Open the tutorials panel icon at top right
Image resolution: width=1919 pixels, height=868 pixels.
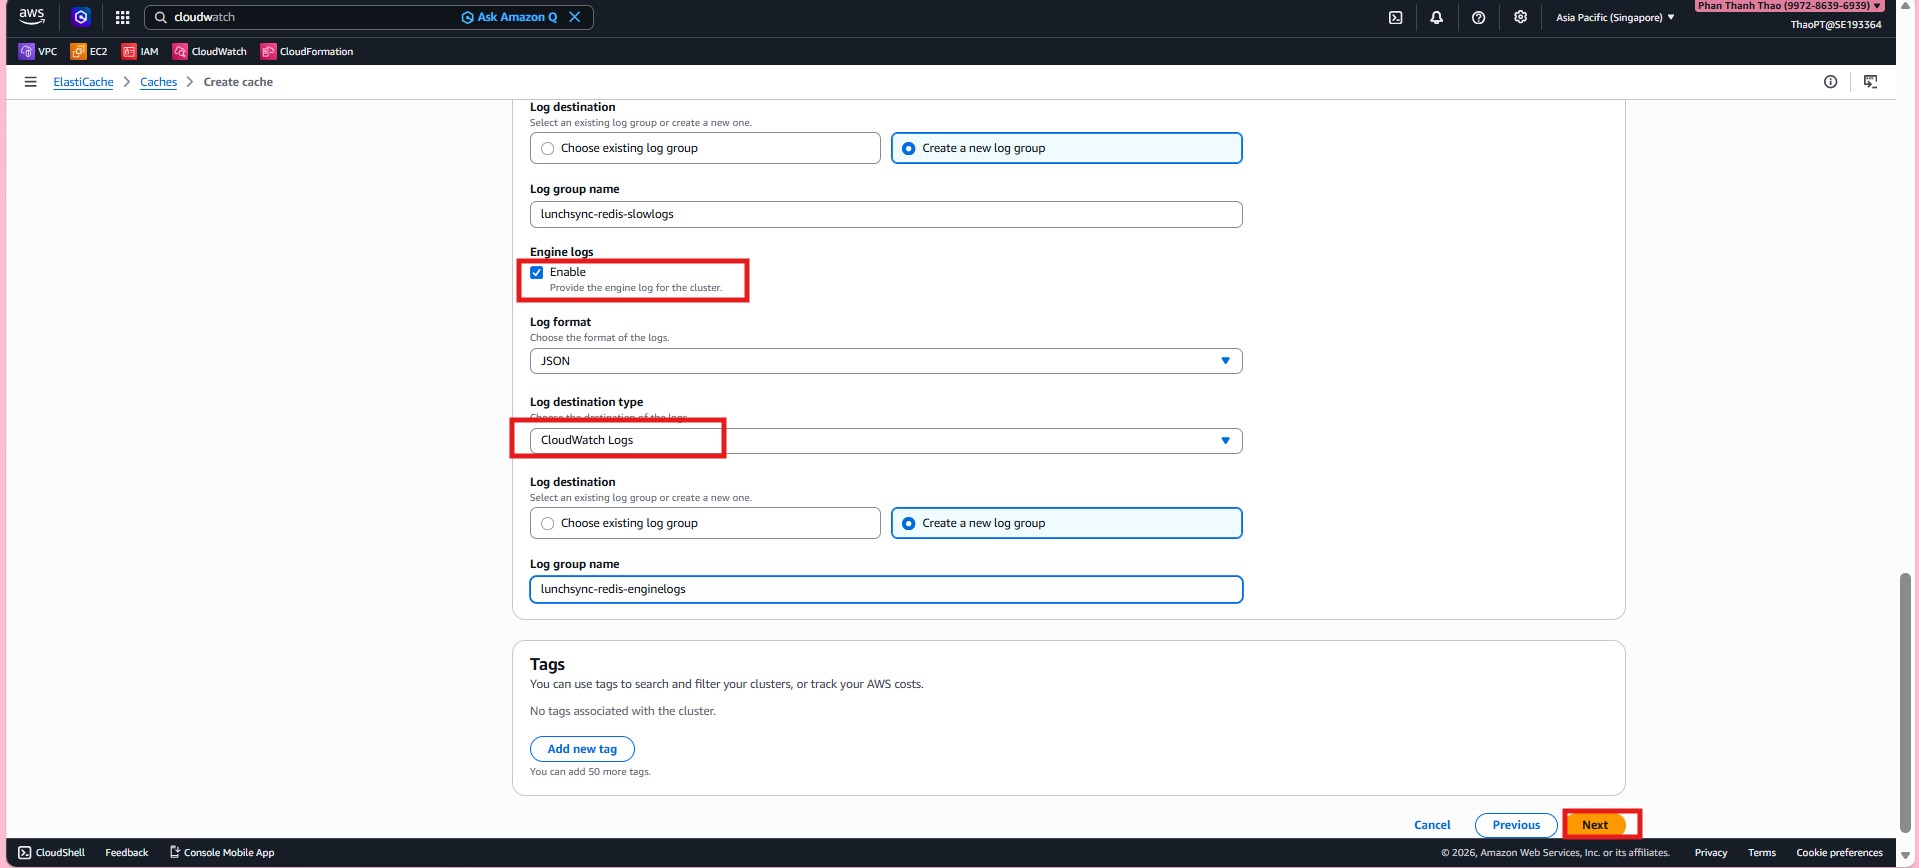[x=1870, y=82]
